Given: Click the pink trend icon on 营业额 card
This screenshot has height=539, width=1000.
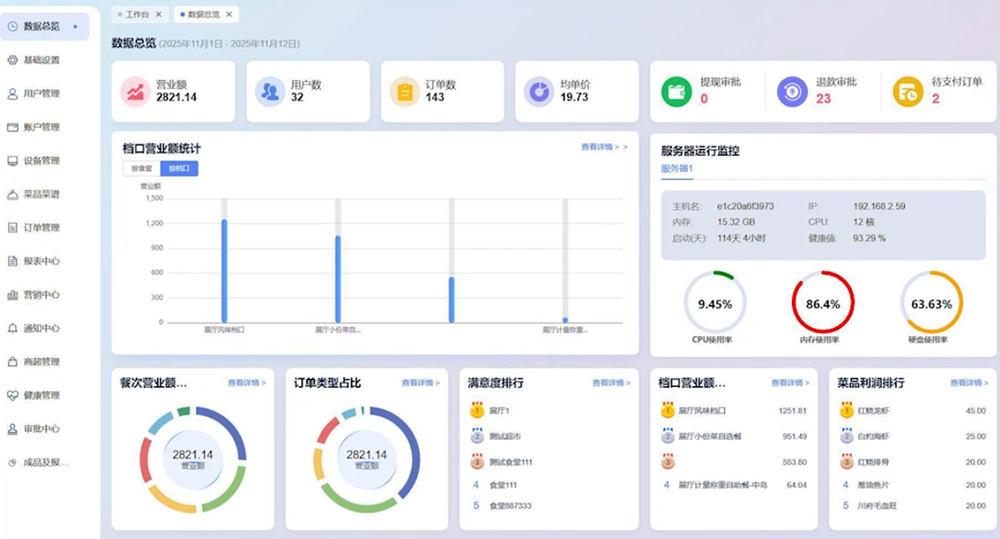Looking at the screenshot, I should click(135, 91).
